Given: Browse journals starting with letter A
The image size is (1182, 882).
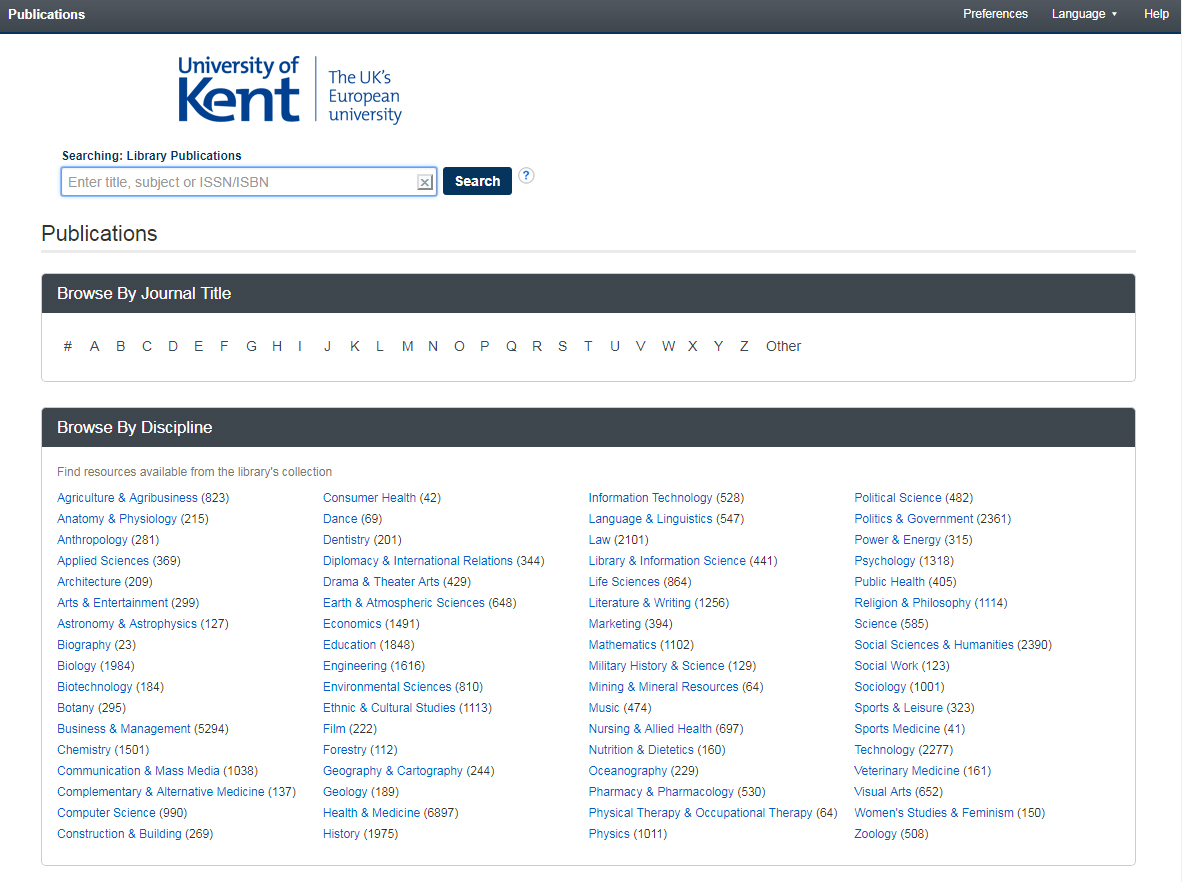Looking at the screenshot, I should coord(94,346).
